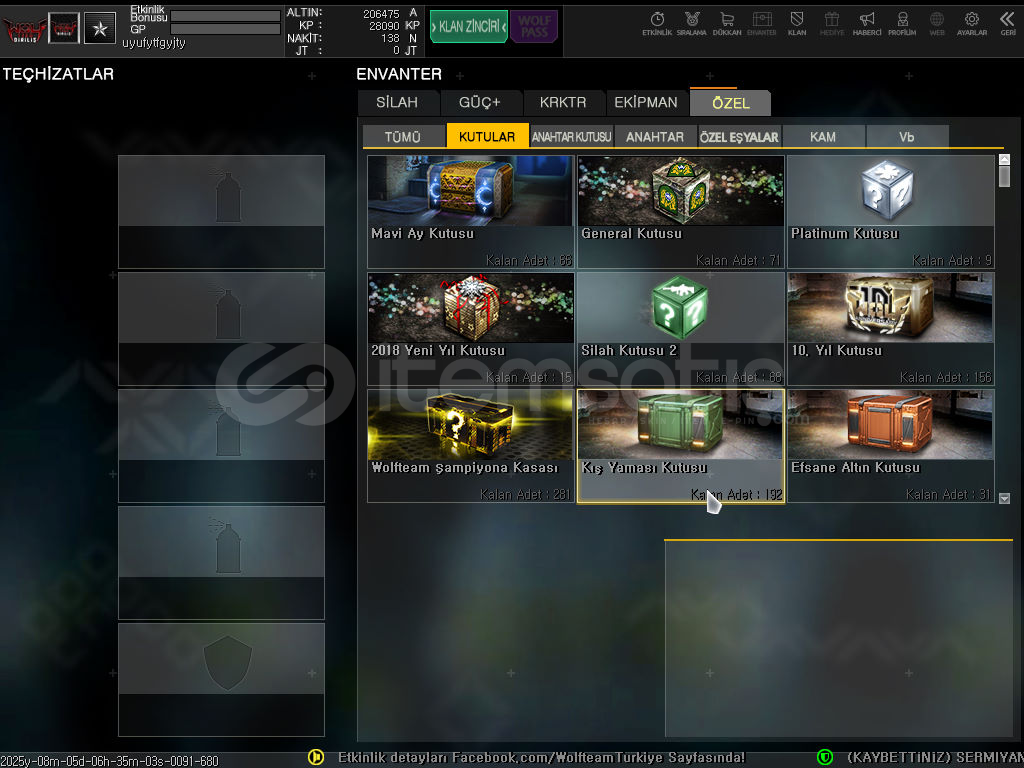1024x768 pixels.
Task: Click the ENVANTER heading
Action: pos(399,74)
